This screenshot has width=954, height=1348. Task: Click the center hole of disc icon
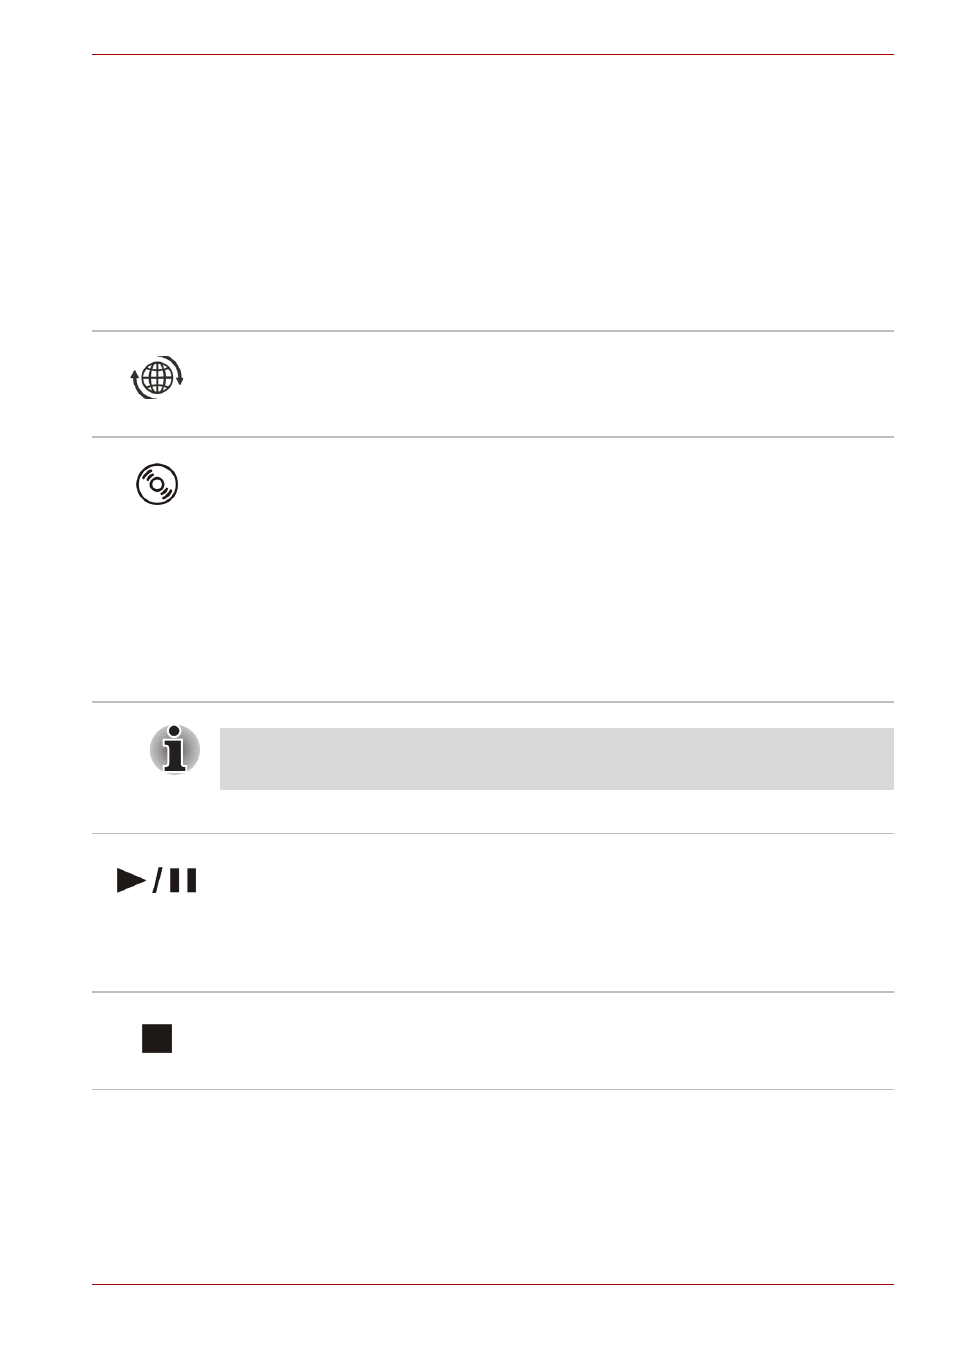pos(157,484)
